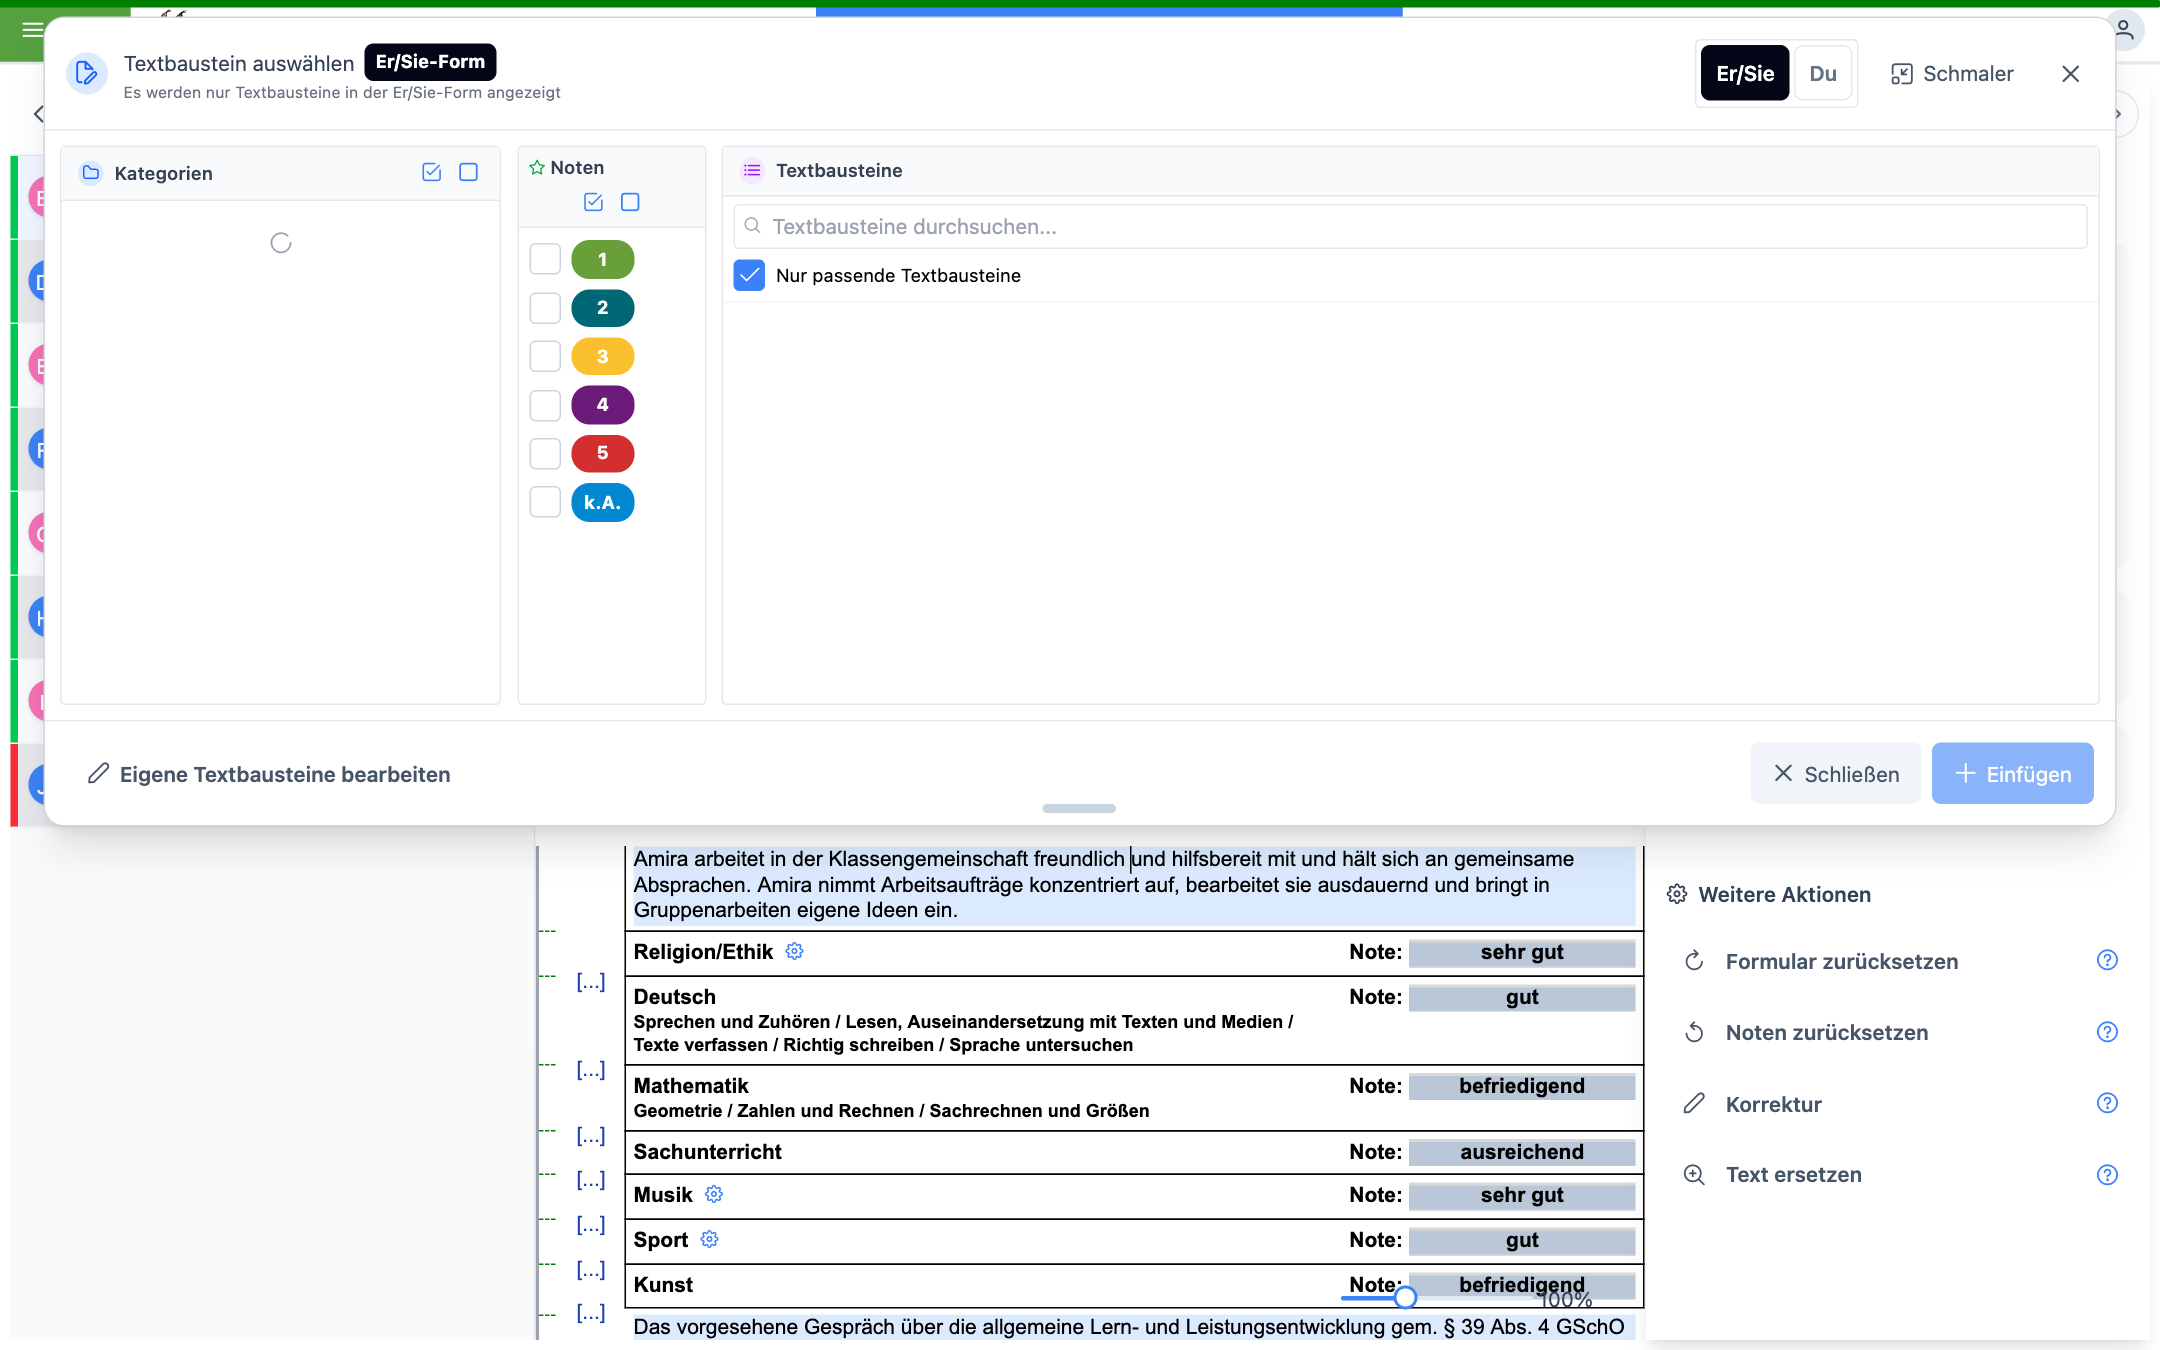The width and height of the screenshot is (2160, 1350).
Task: Uncheck Nur passende Textbausteine
Action: click(749, 275)
